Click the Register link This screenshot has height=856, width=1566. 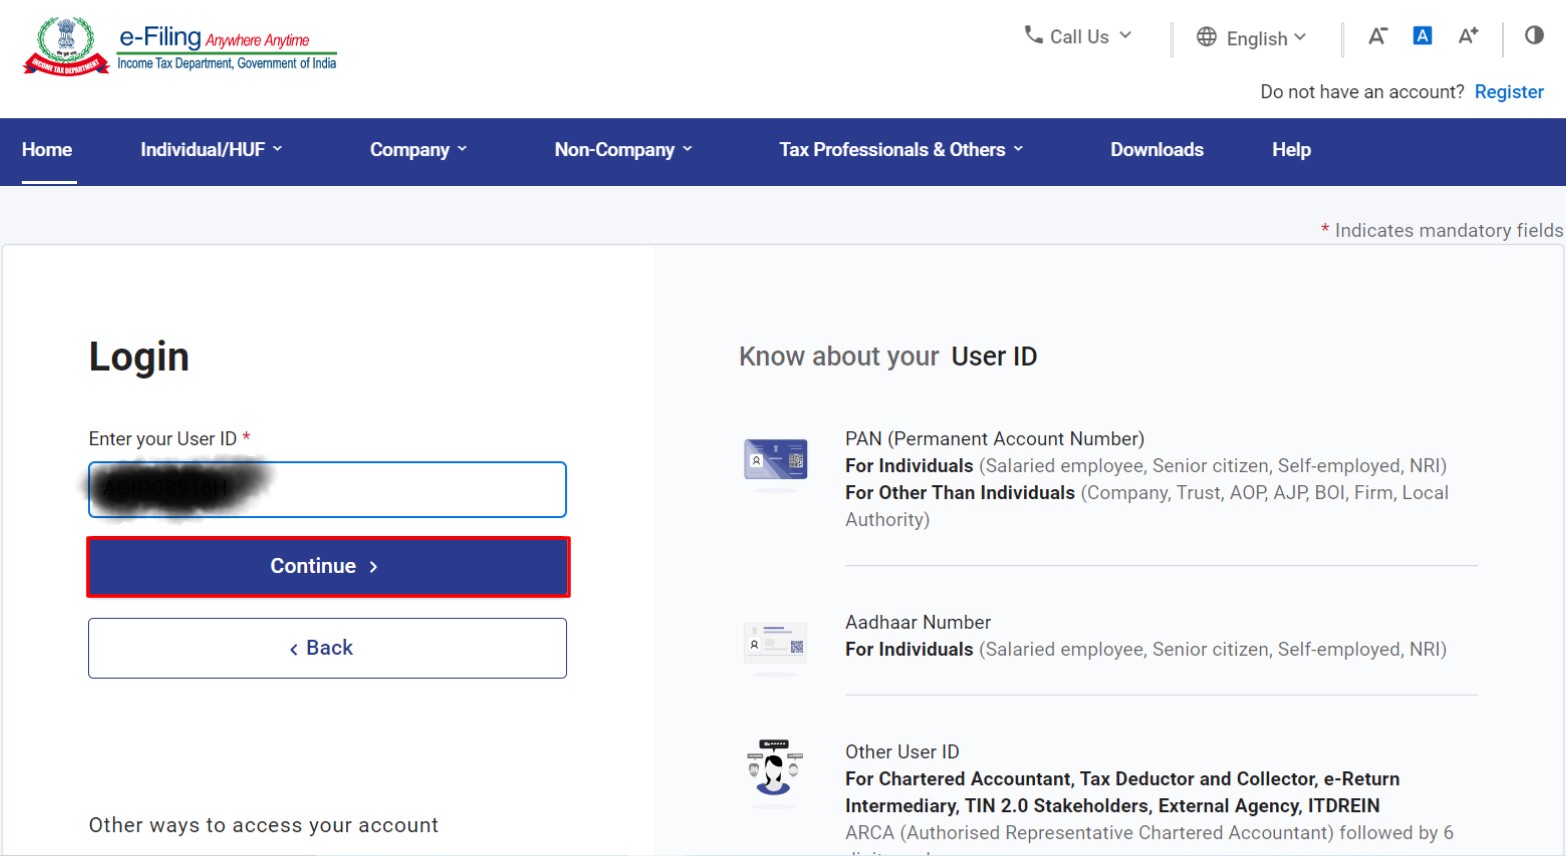click(x=1509, y=92)
